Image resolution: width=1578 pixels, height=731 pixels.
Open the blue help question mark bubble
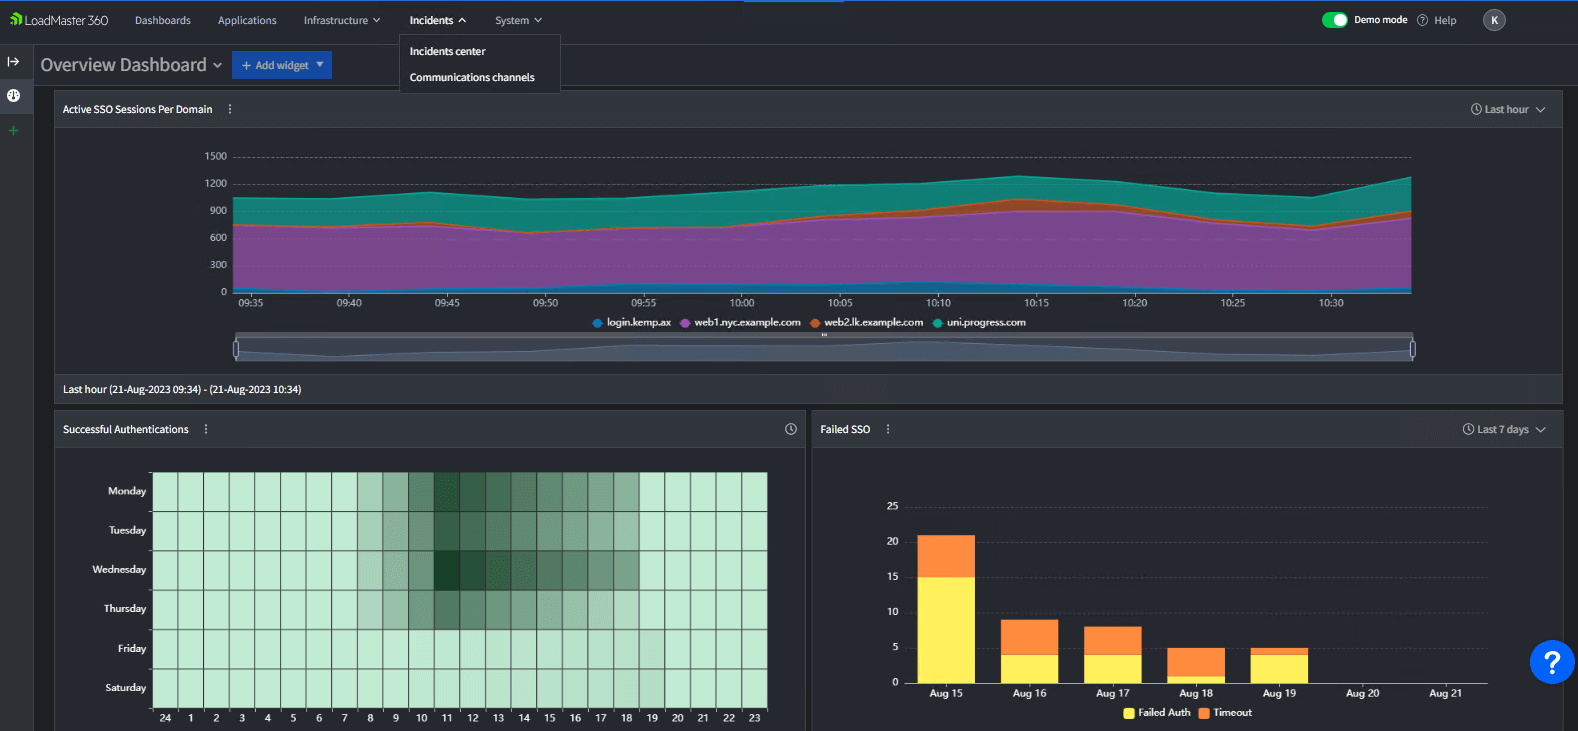[x=1551, y=662]
